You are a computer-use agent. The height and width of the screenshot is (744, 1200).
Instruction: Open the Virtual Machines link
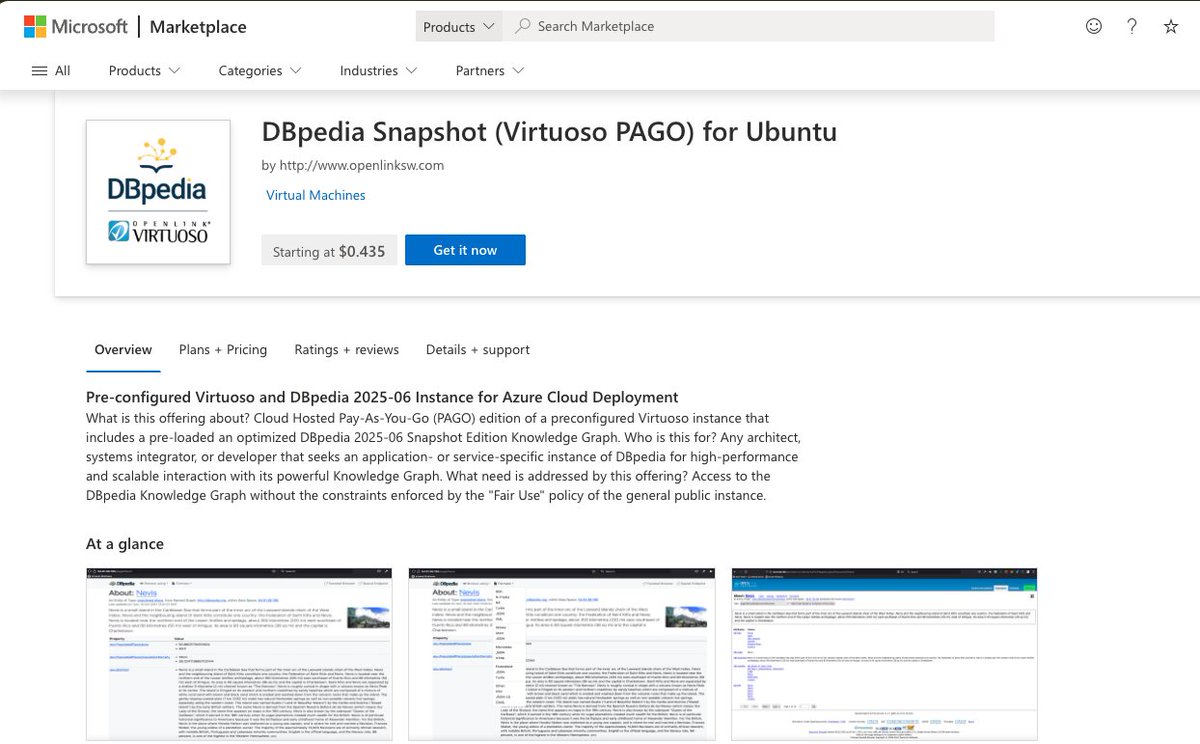(x=315, y=194)
